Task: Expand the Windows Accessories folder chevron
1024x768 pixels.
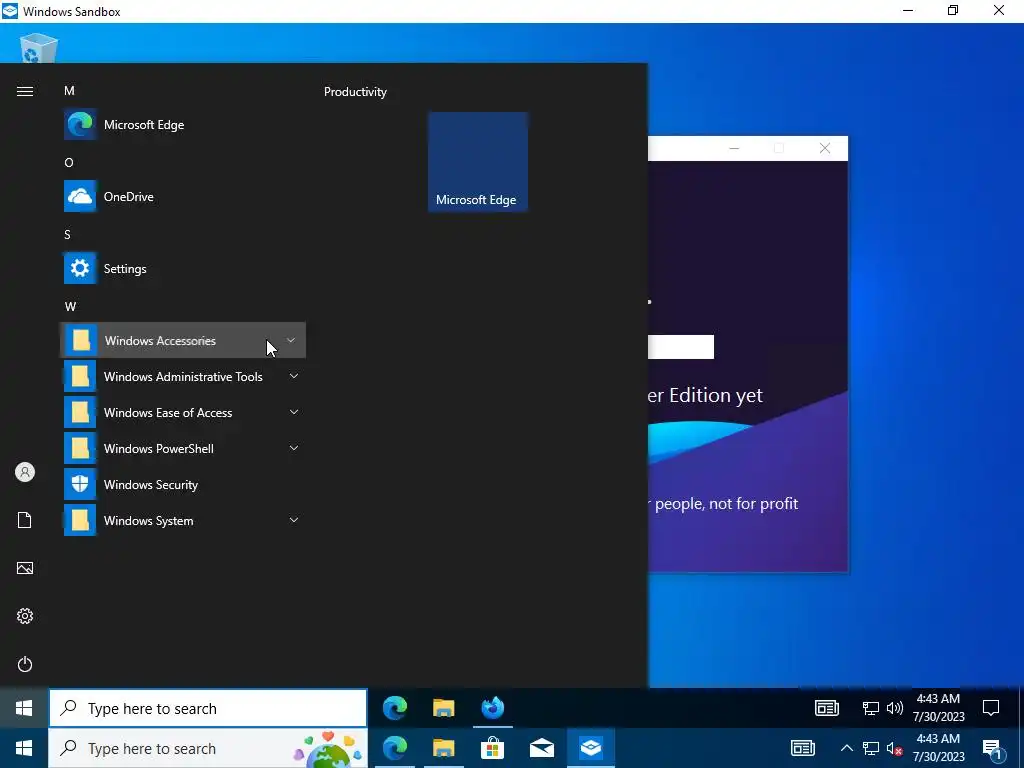Action: tap(291, 340)
